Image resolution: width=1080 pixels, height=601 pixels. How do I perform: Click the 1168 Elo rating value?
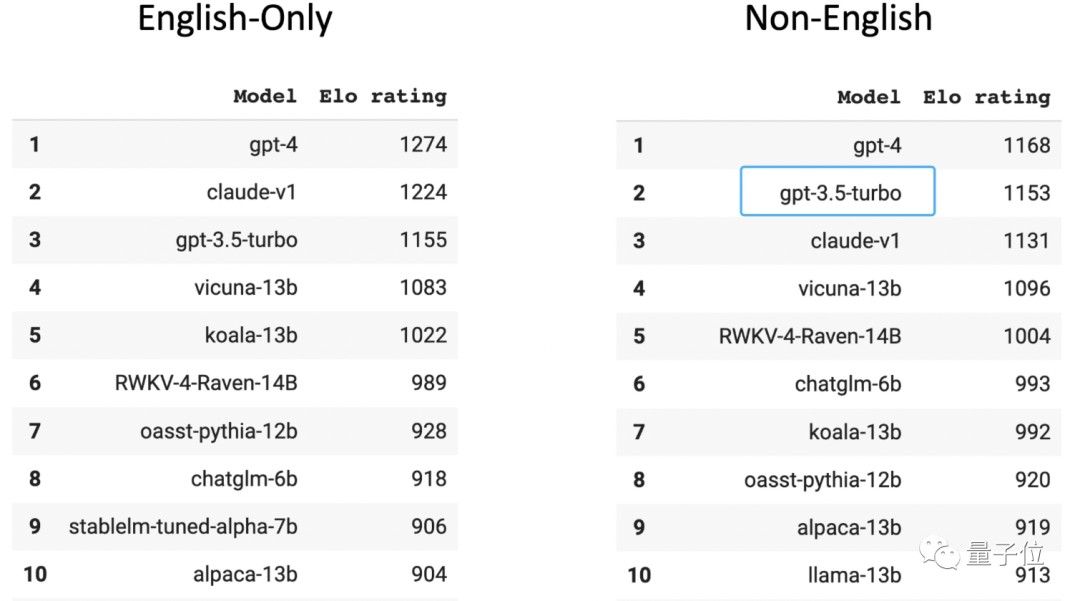[1027, 145]
